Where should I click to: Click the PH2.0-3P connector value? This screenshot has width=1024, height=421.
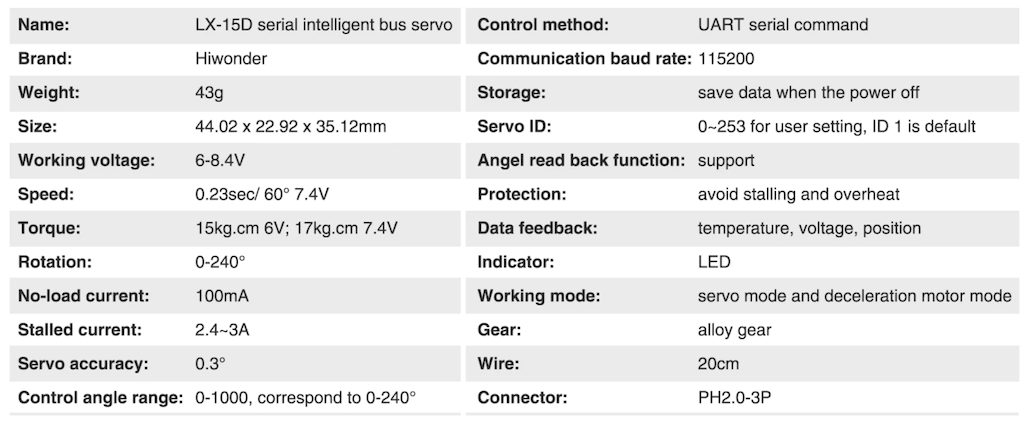click(734, 398)
